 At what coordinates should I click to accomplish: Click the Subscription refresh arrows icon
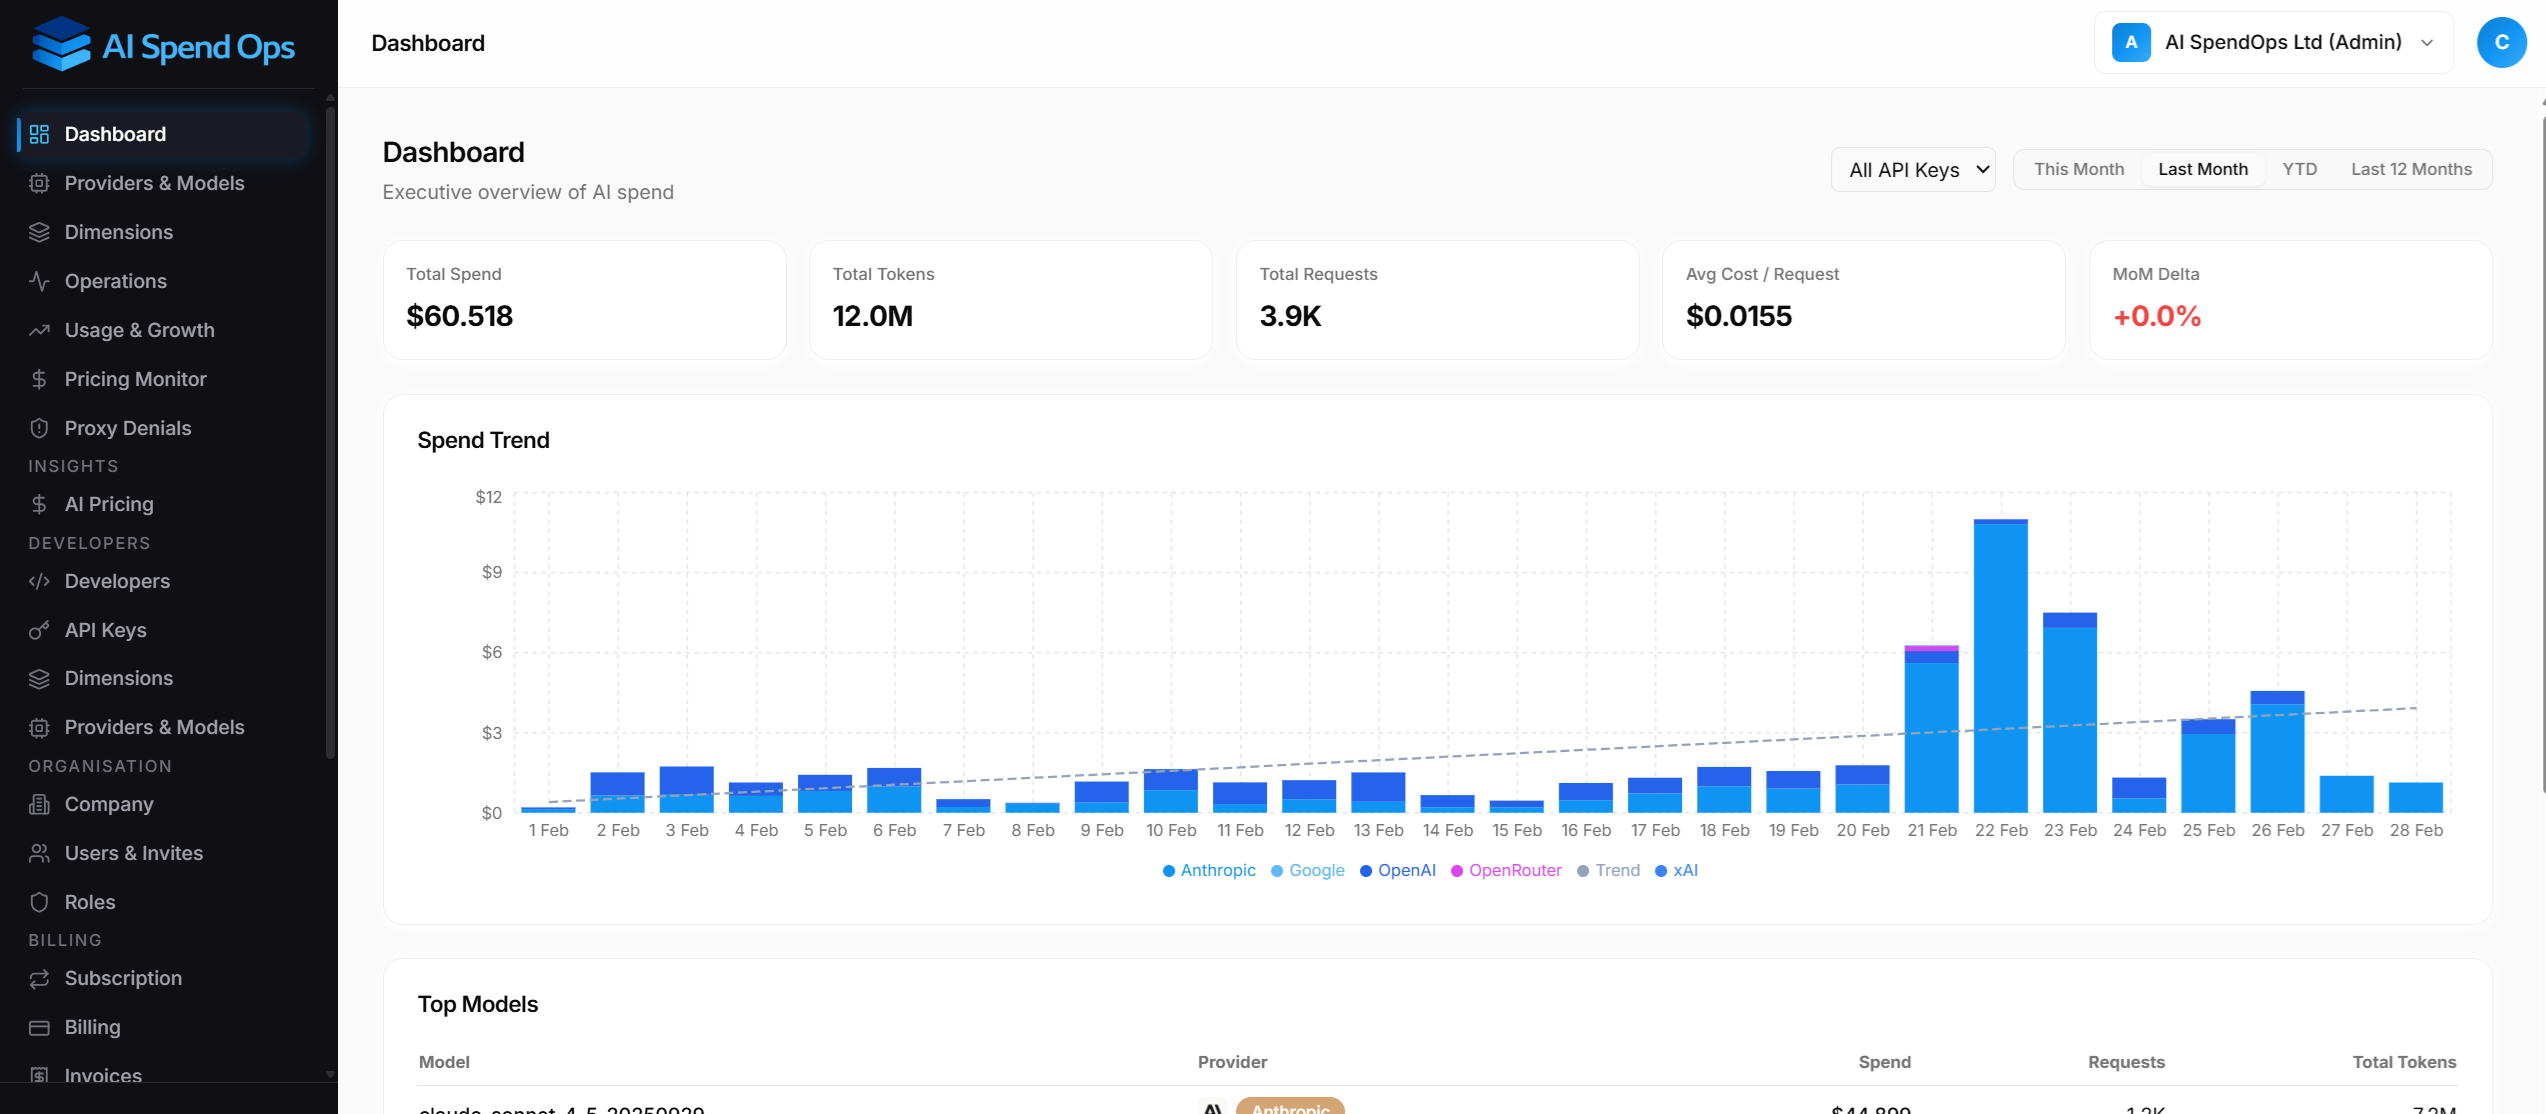click(39, 978)
